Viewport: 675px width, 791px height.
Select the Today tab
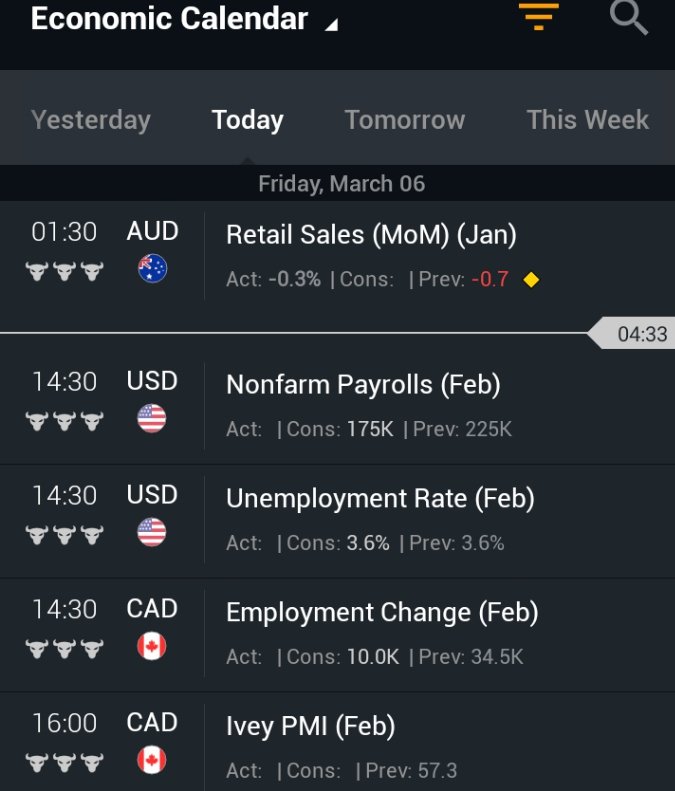[x=248, y=120]
